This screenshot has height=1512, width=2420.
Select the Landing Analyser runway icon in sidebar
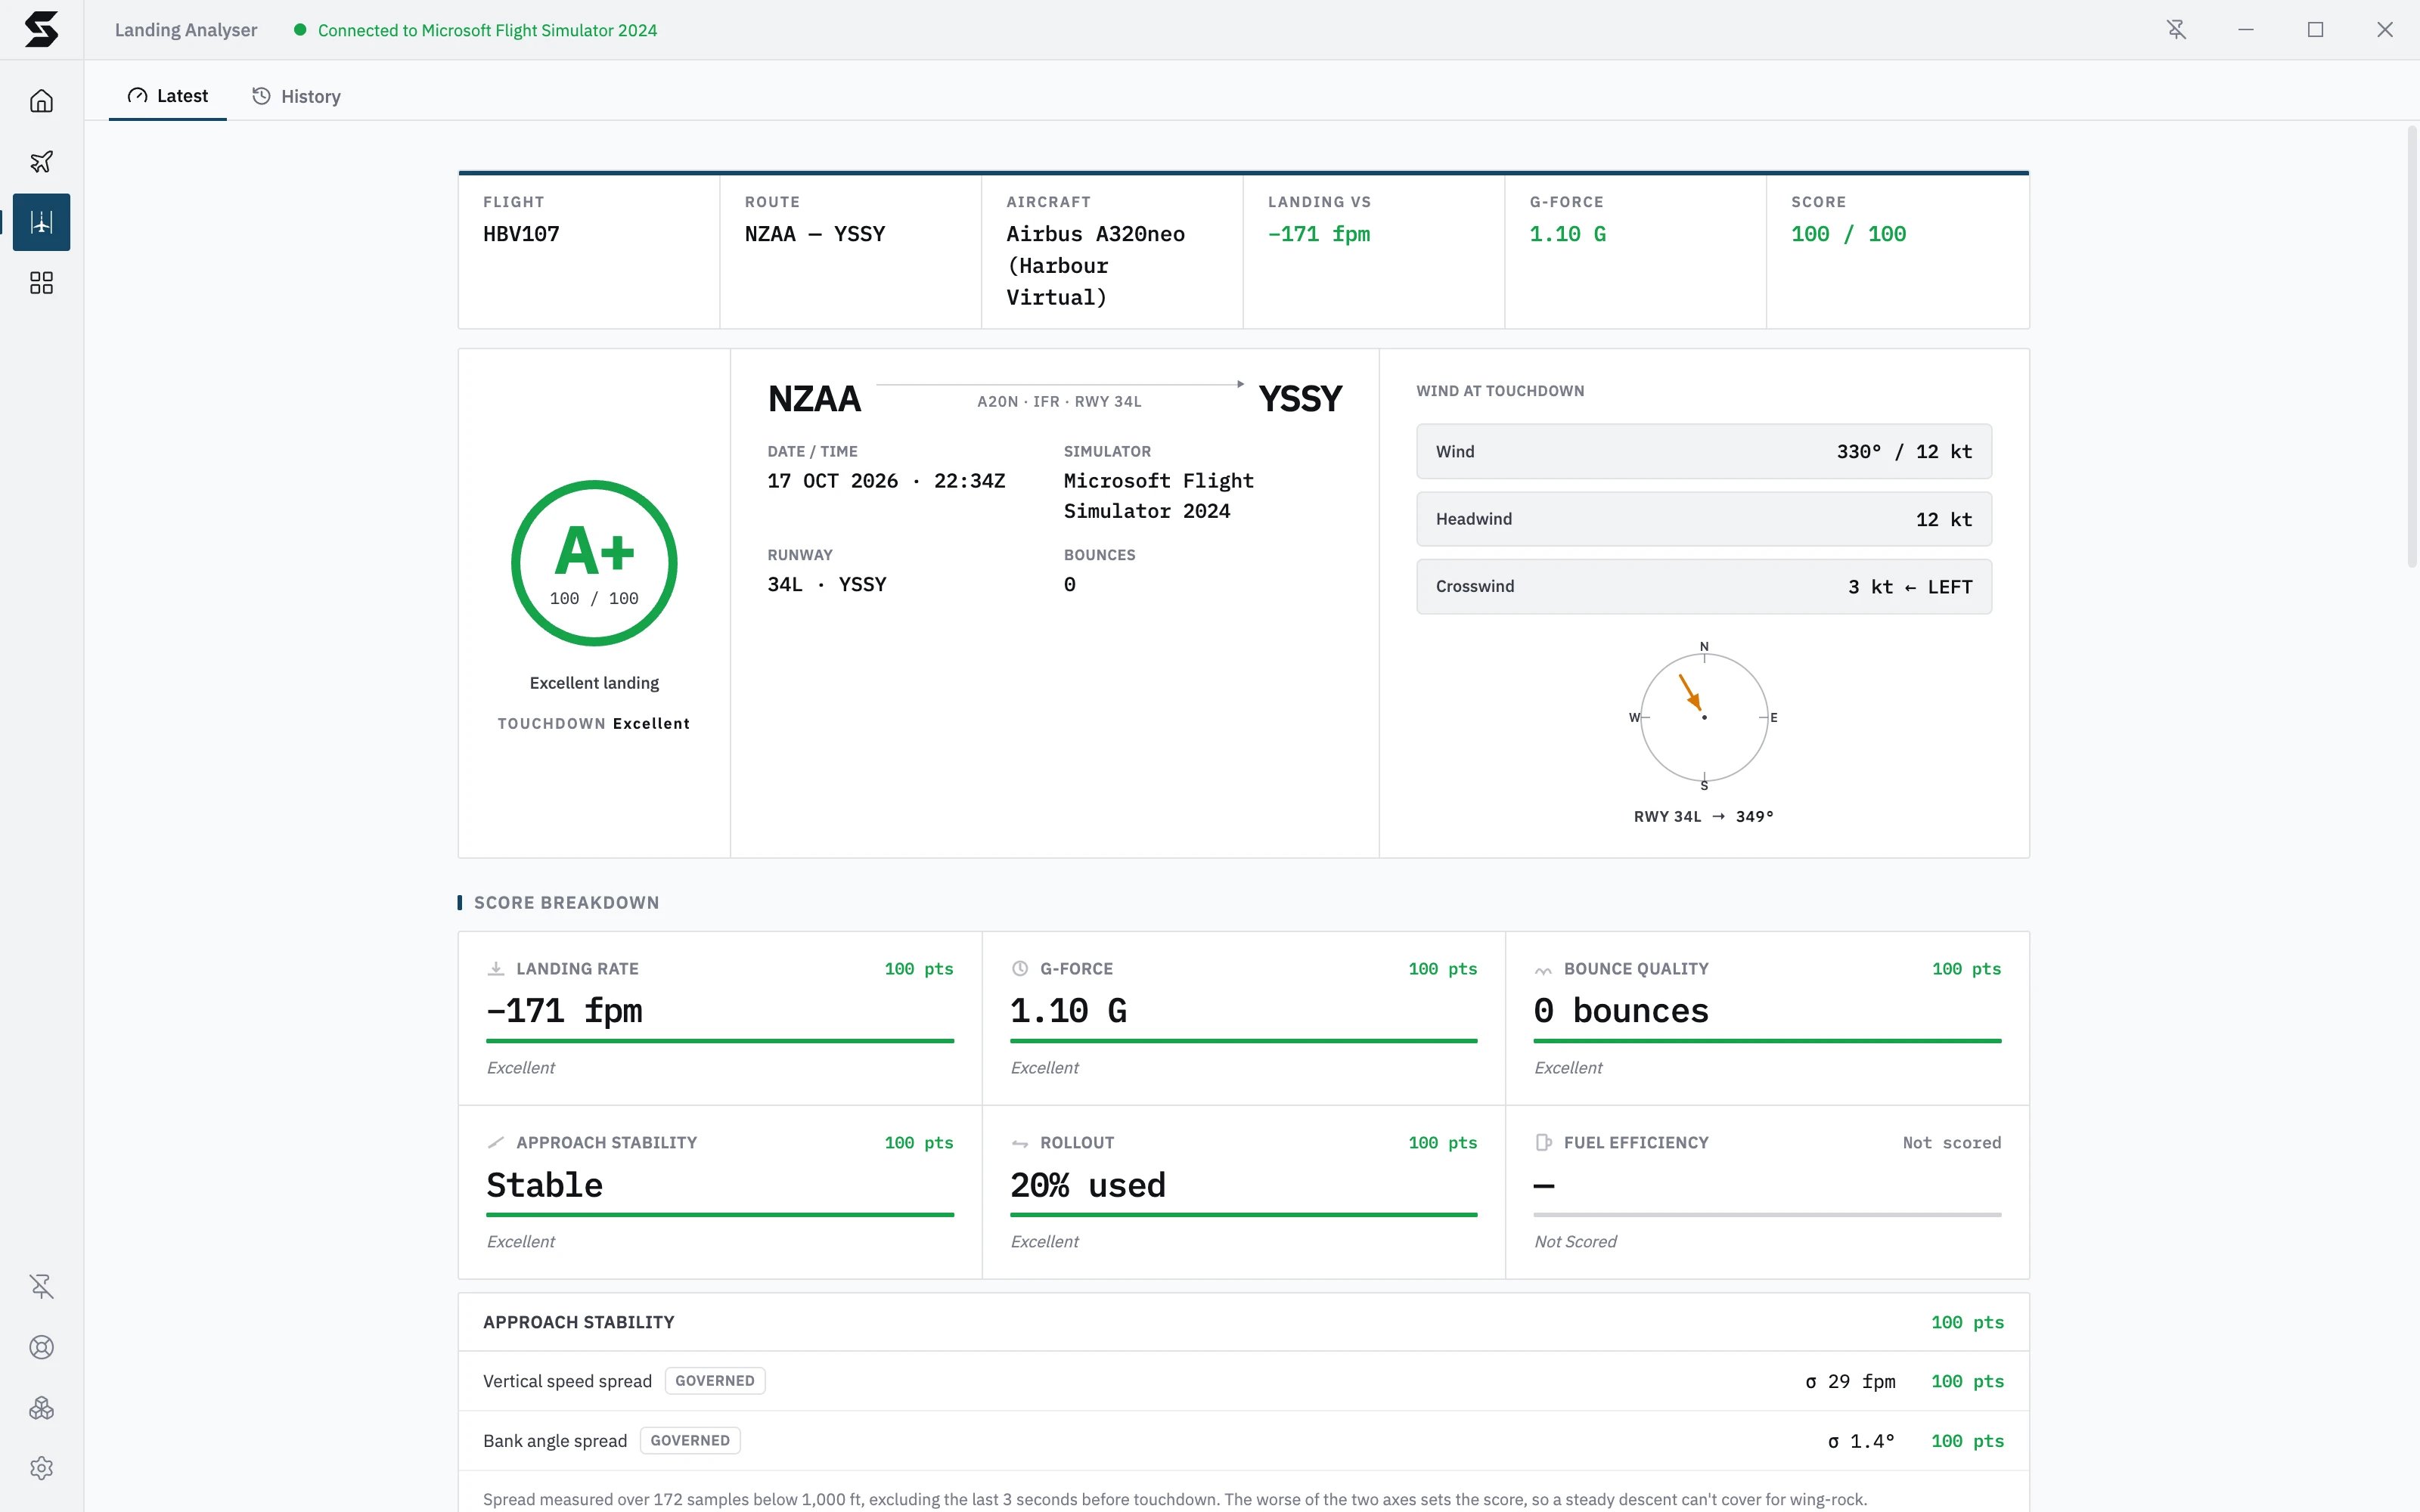(x=41, y=222)
